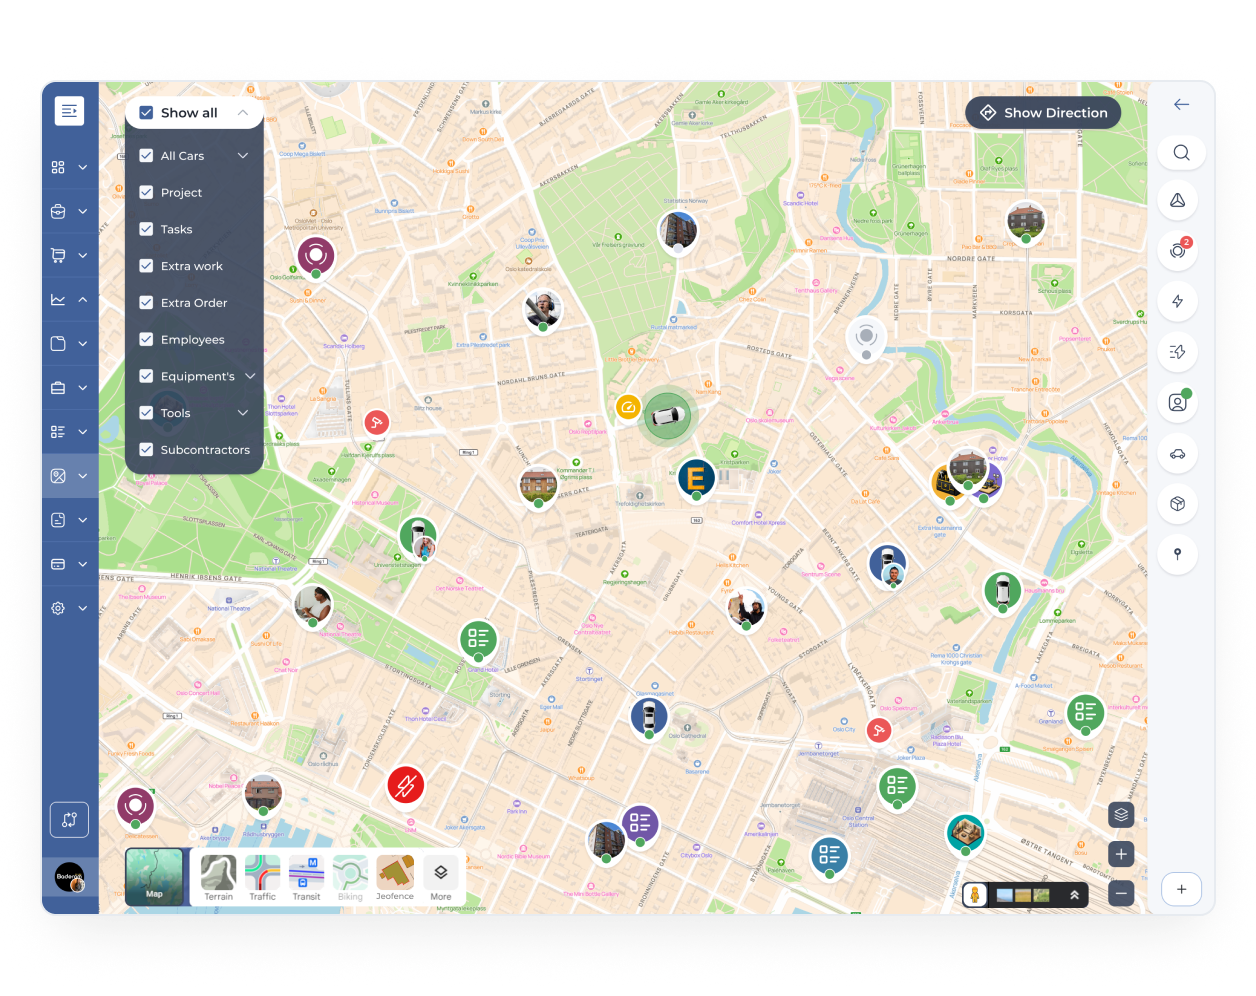1256x996 pixels.
Task: Click the notification icon with badge 2
Action: [x=1178, y=250]
